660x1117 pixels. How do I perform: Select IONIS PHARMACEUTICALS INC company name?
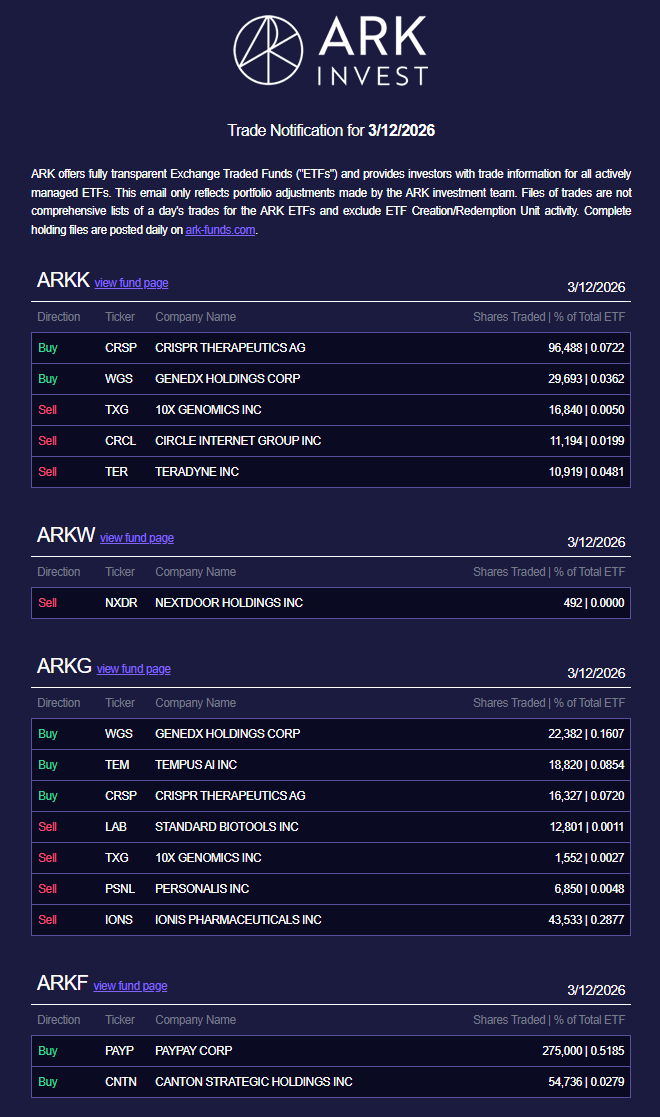coord(238,920)
